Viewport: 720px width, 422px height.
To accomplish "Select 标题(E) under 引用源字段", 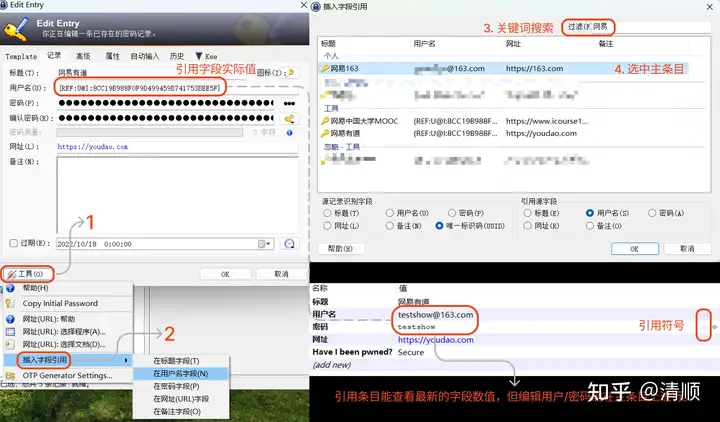I will (x=527, y=213).
